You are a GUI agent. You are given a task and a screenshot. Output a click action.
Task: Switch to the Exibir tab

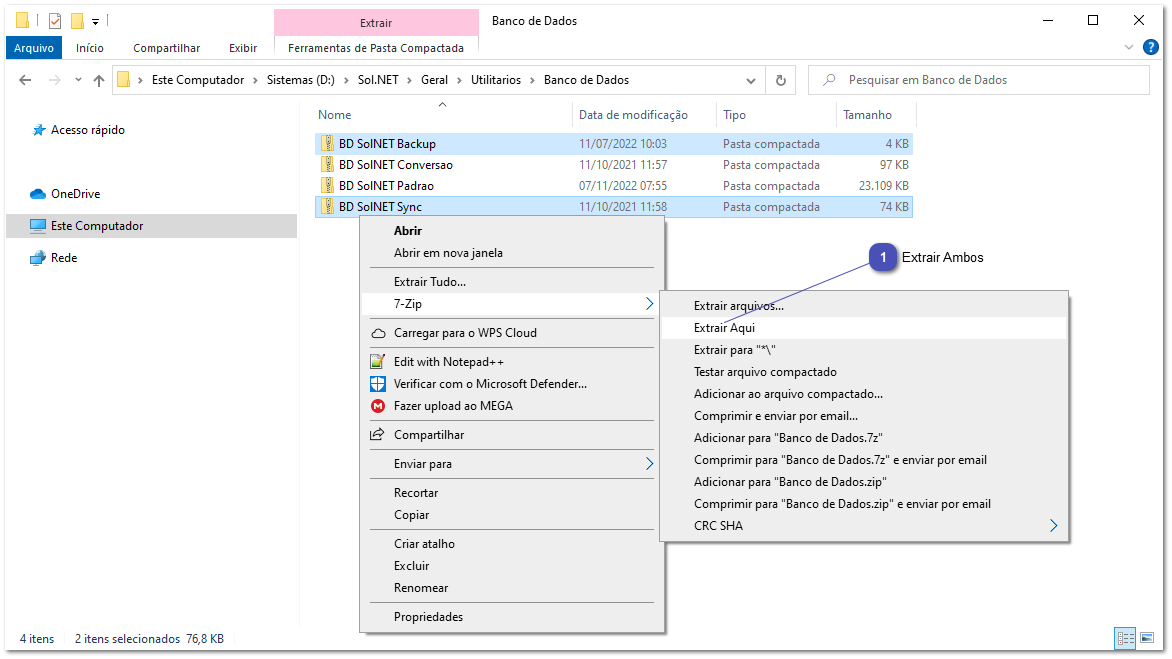click(x=242, y=47)
